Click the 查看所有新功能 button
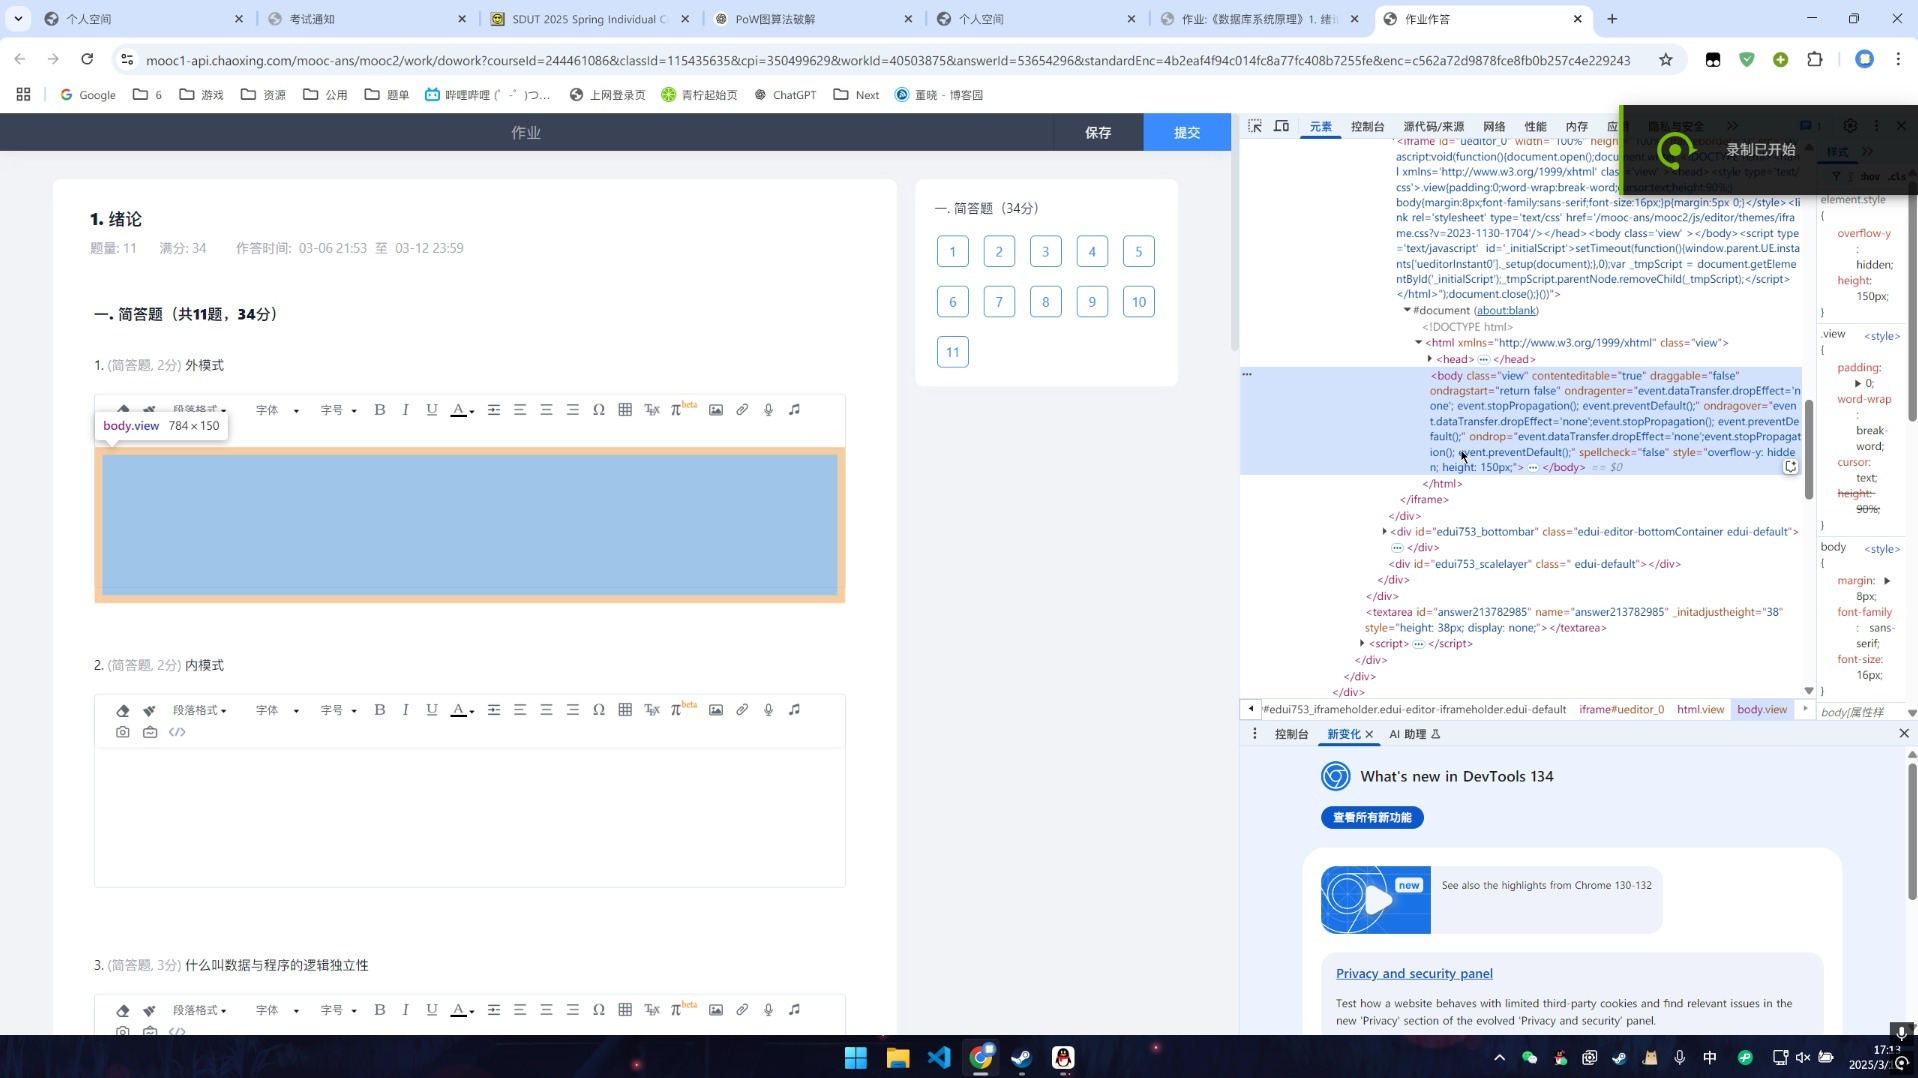This screenshot has width=1918, height=1078. click(1372, 818)
